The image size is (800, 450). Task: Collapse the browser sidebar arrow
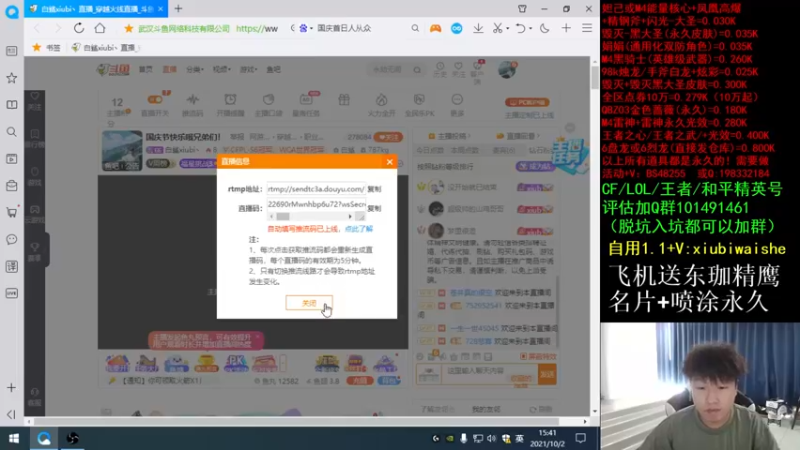[12, 414]
